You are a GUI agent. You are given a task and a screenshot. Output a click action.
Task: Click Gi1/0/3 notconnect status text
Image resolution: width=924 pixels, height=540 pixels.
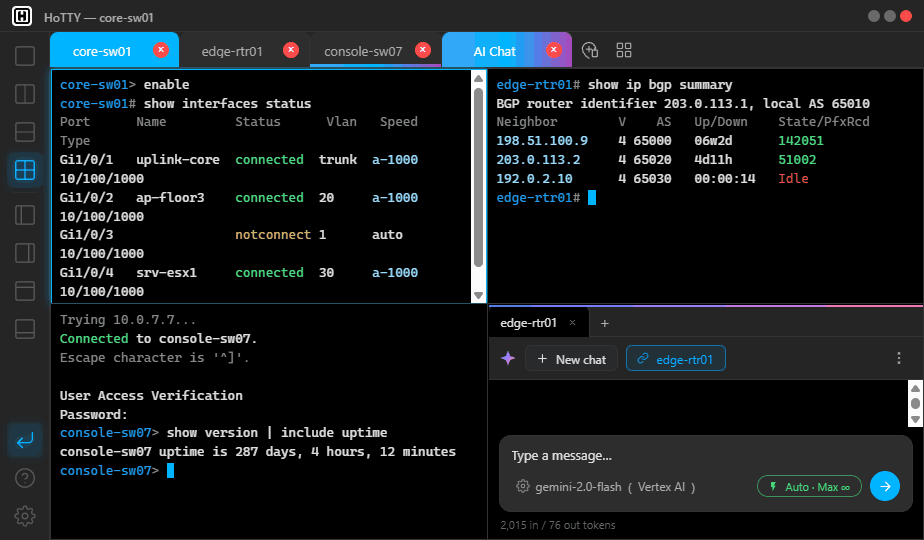click(272, 235)
